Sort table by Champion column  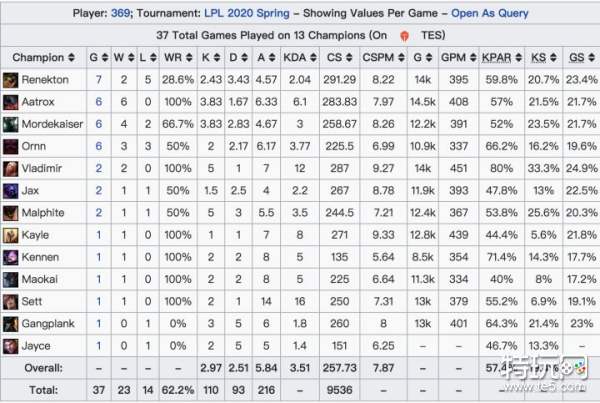point(38,57)
